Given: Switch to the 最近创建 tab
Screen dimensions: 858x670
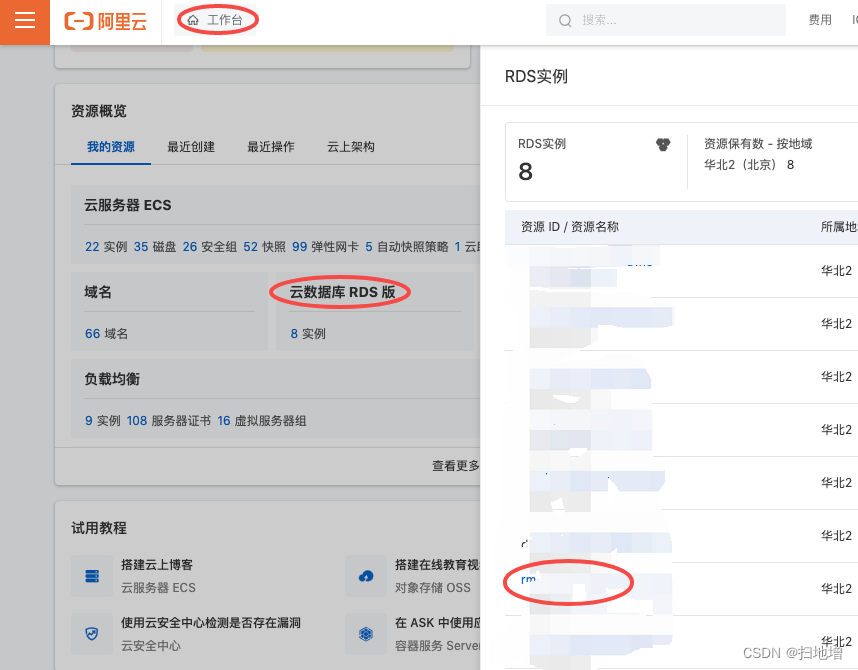Looking at the screenshot, I should click(190, 147).
